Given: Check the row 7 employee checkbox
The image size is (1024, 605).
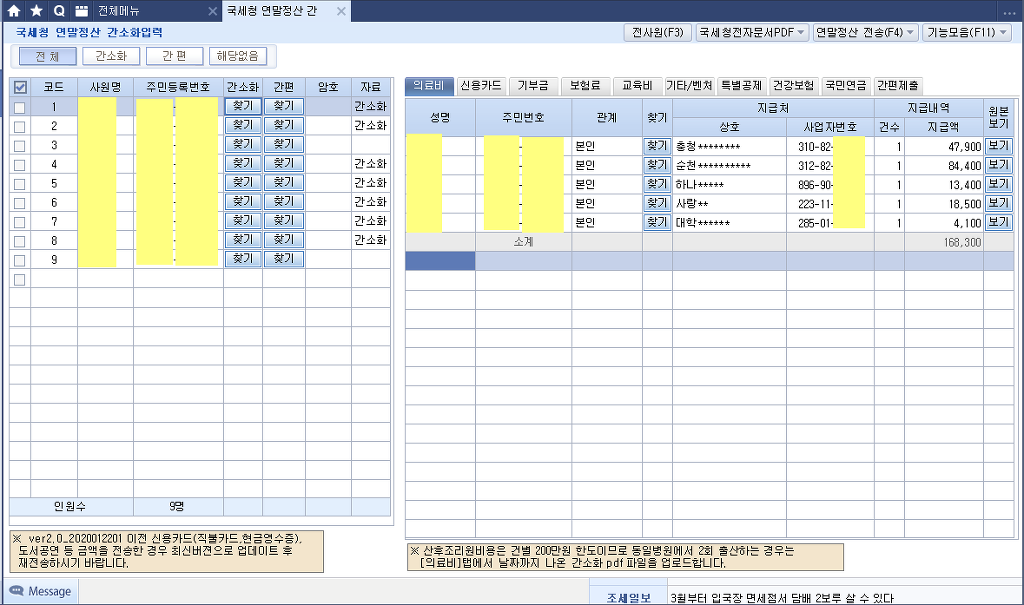Looking at the screenshot, I should [20, 222].
